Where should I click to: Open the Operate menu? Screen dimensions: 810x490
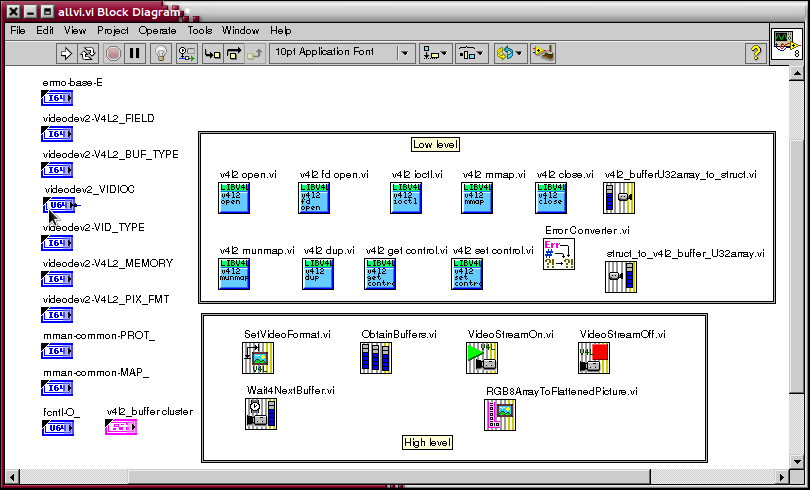pos(157,30)
